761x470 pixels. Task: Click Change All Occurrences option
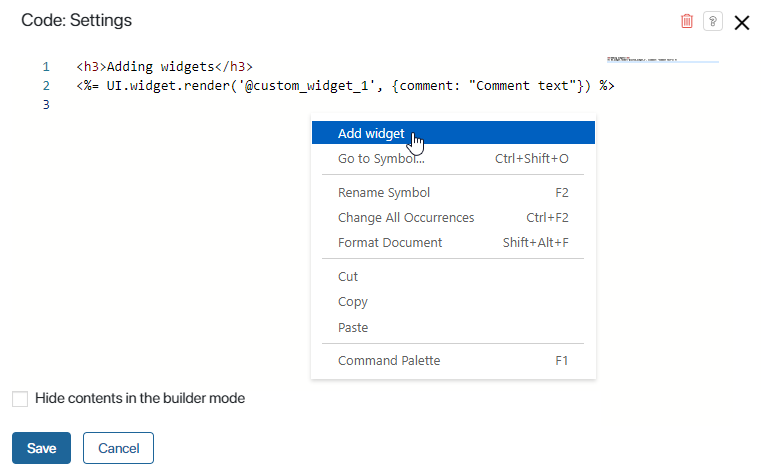(x=406, y=218)
